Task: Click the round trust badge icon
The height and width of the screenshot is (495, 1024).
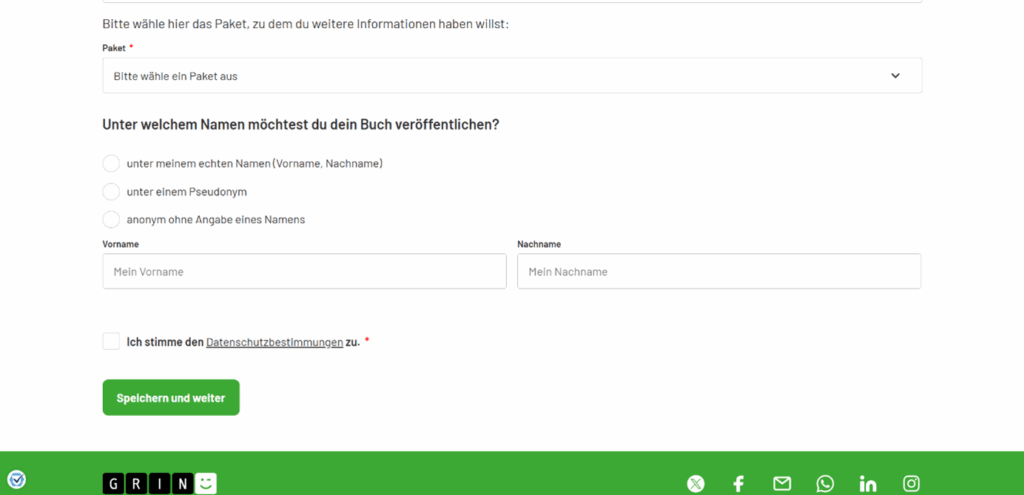Action: (x=16, y=480)
